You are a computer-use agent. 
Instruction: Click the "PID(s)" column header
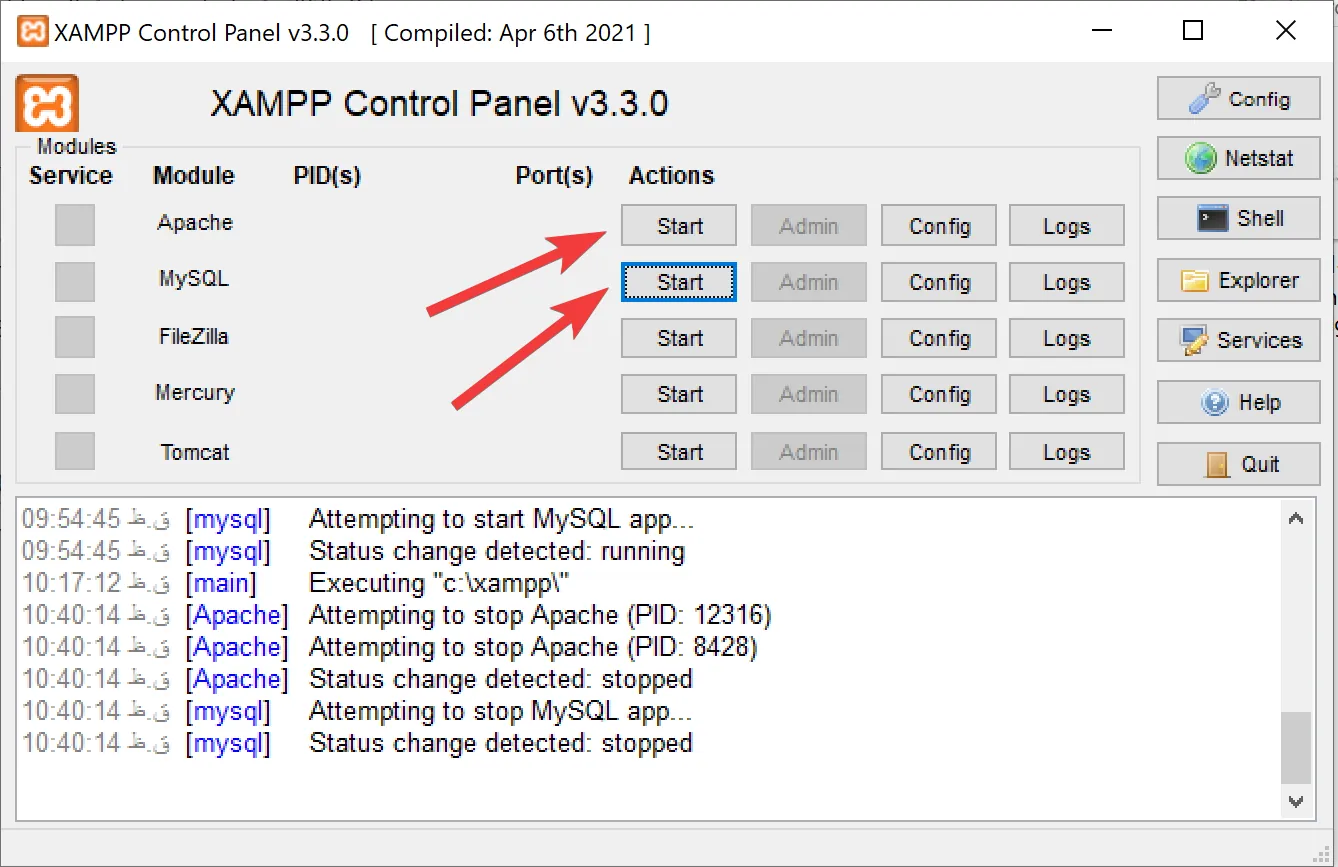[x=327, y=176]
